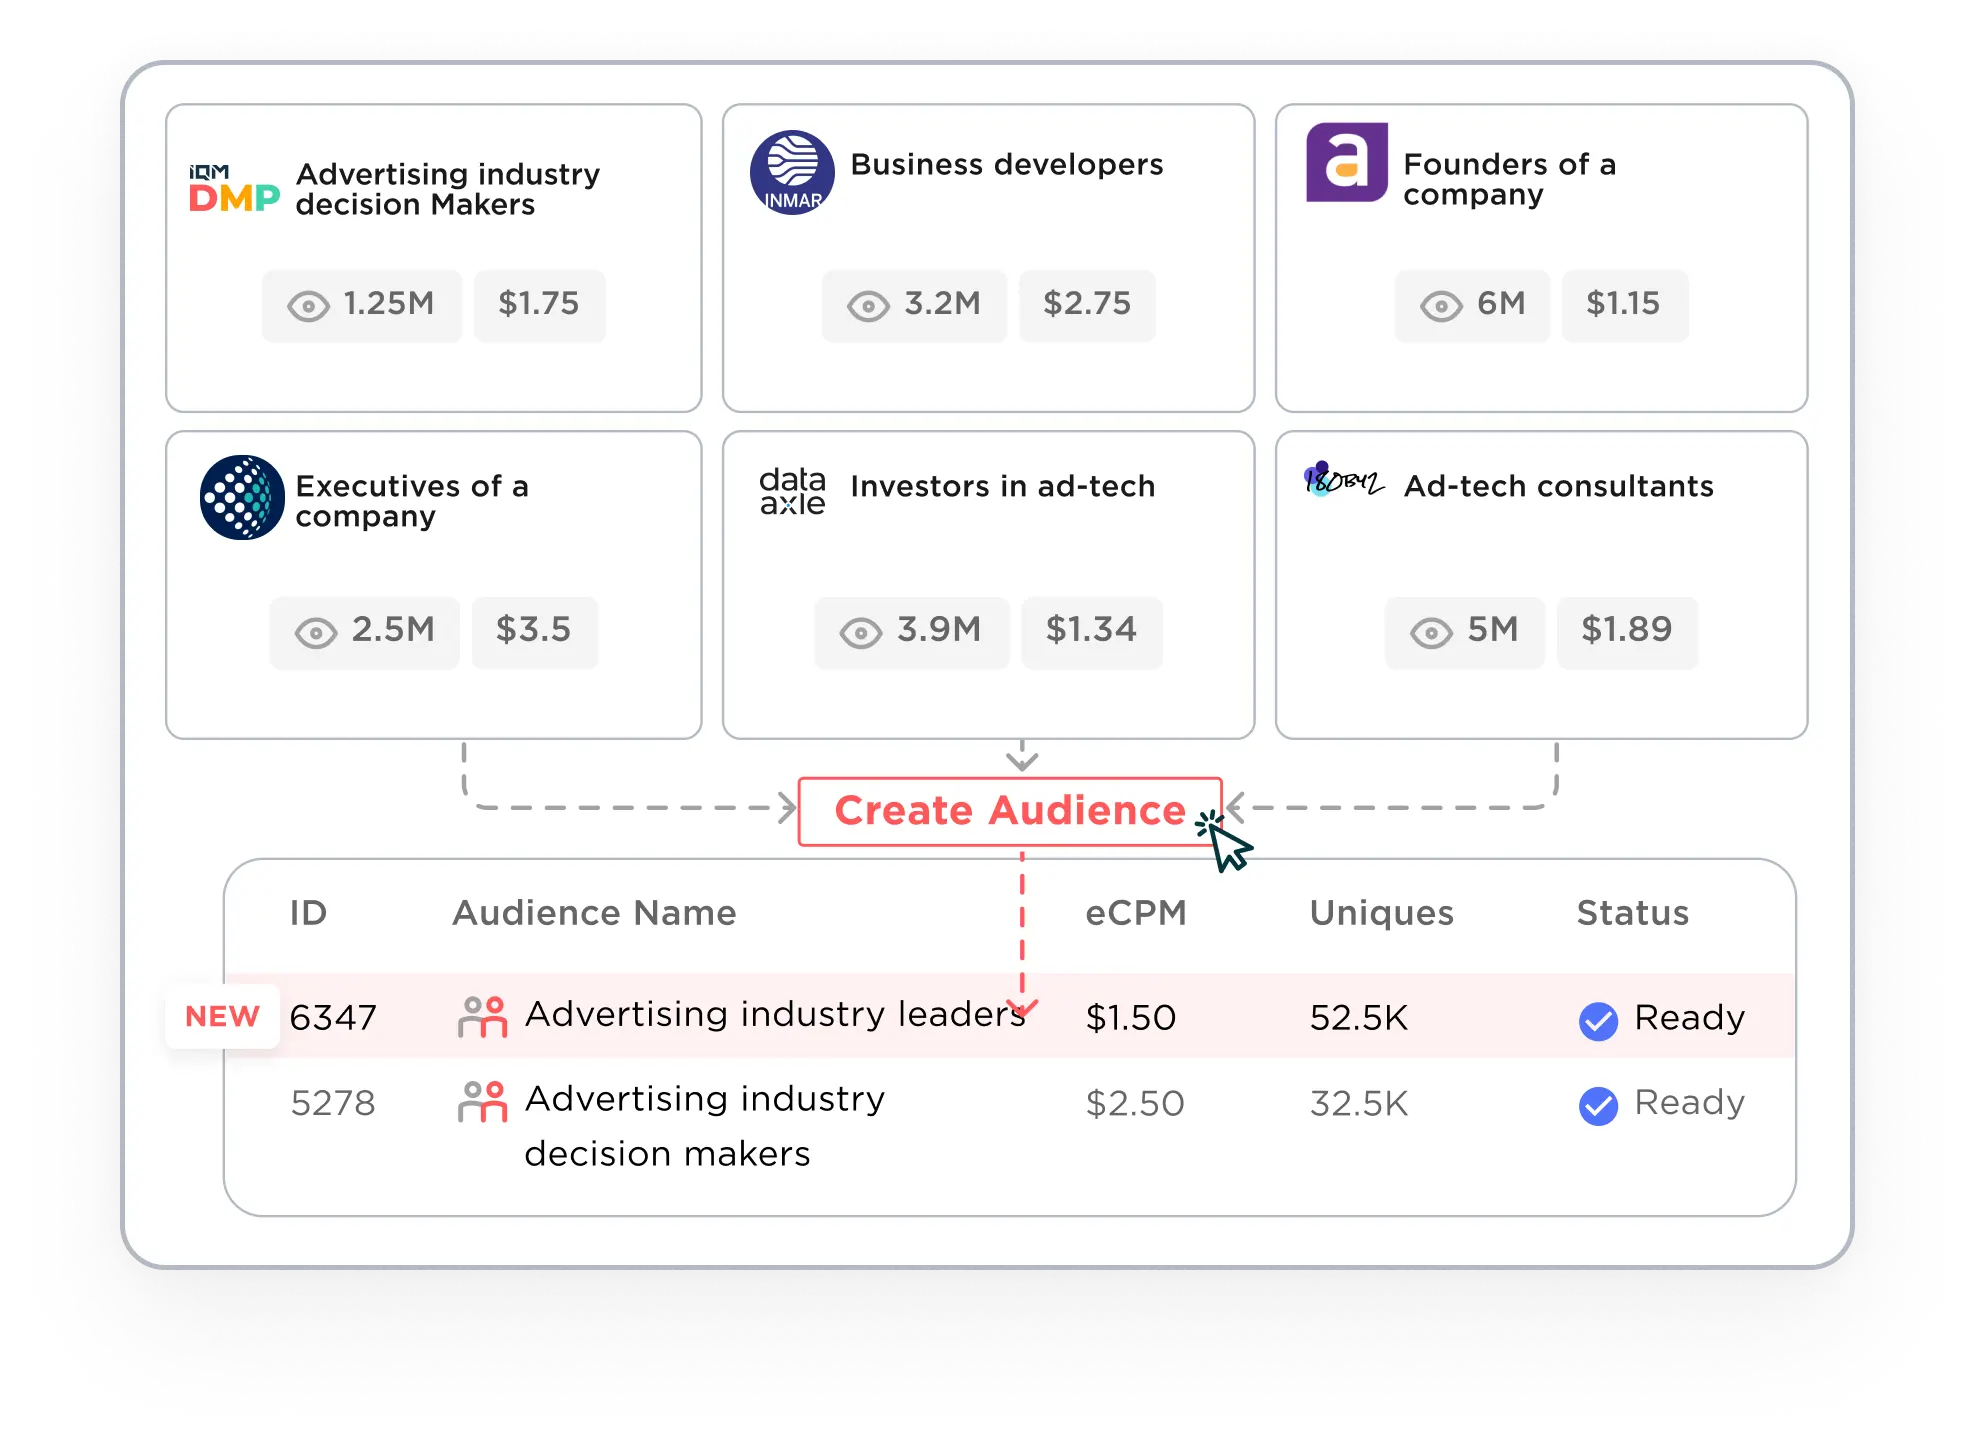Click the IQM DMP logo icon
The height and width of the screenshot is (1450, 1975).
pos(234,189)
